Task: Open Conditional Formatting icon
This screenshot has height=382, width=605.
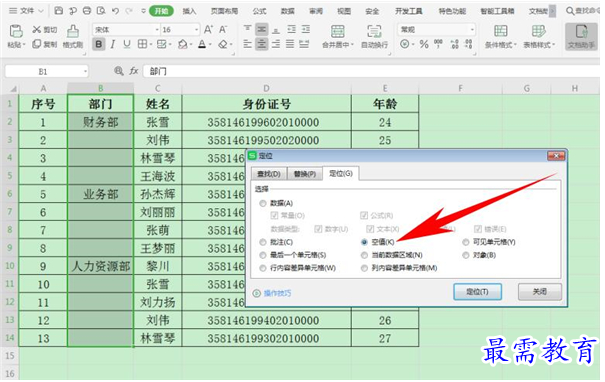Action: click(x=500, y=31)
